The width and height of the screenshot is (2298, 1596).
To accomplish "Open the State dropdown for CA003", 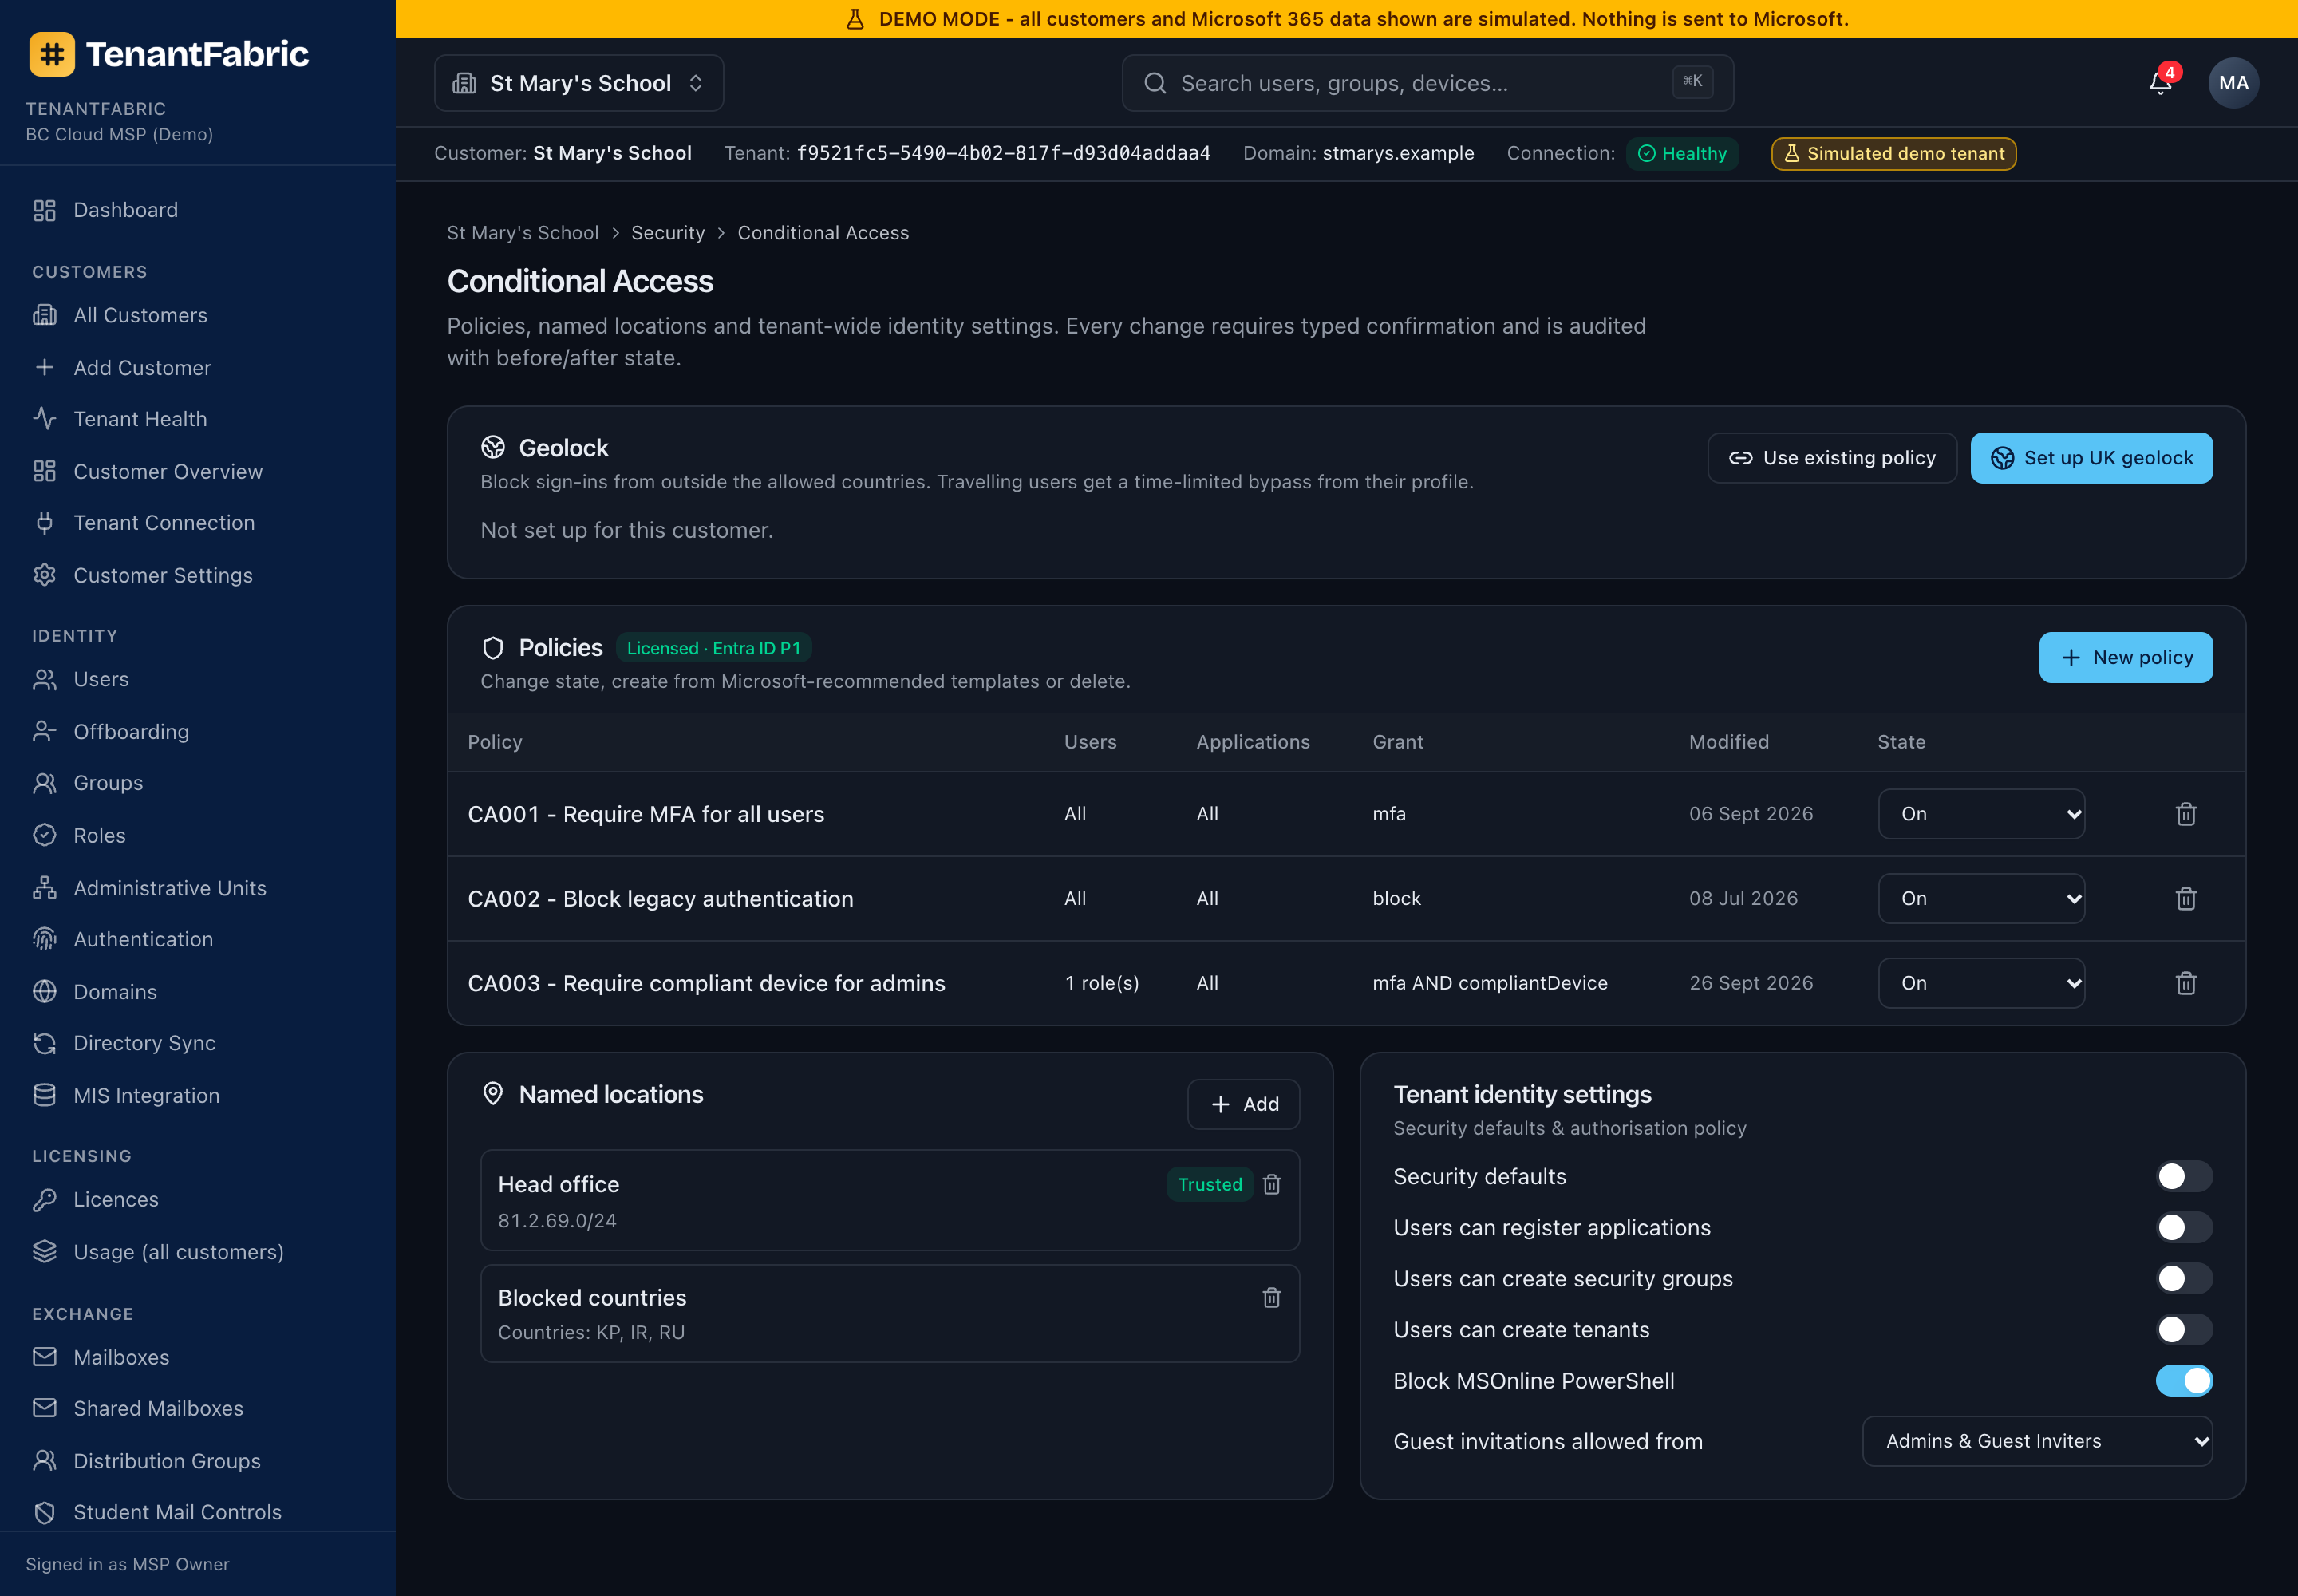I will click(x=1981, y=983).
